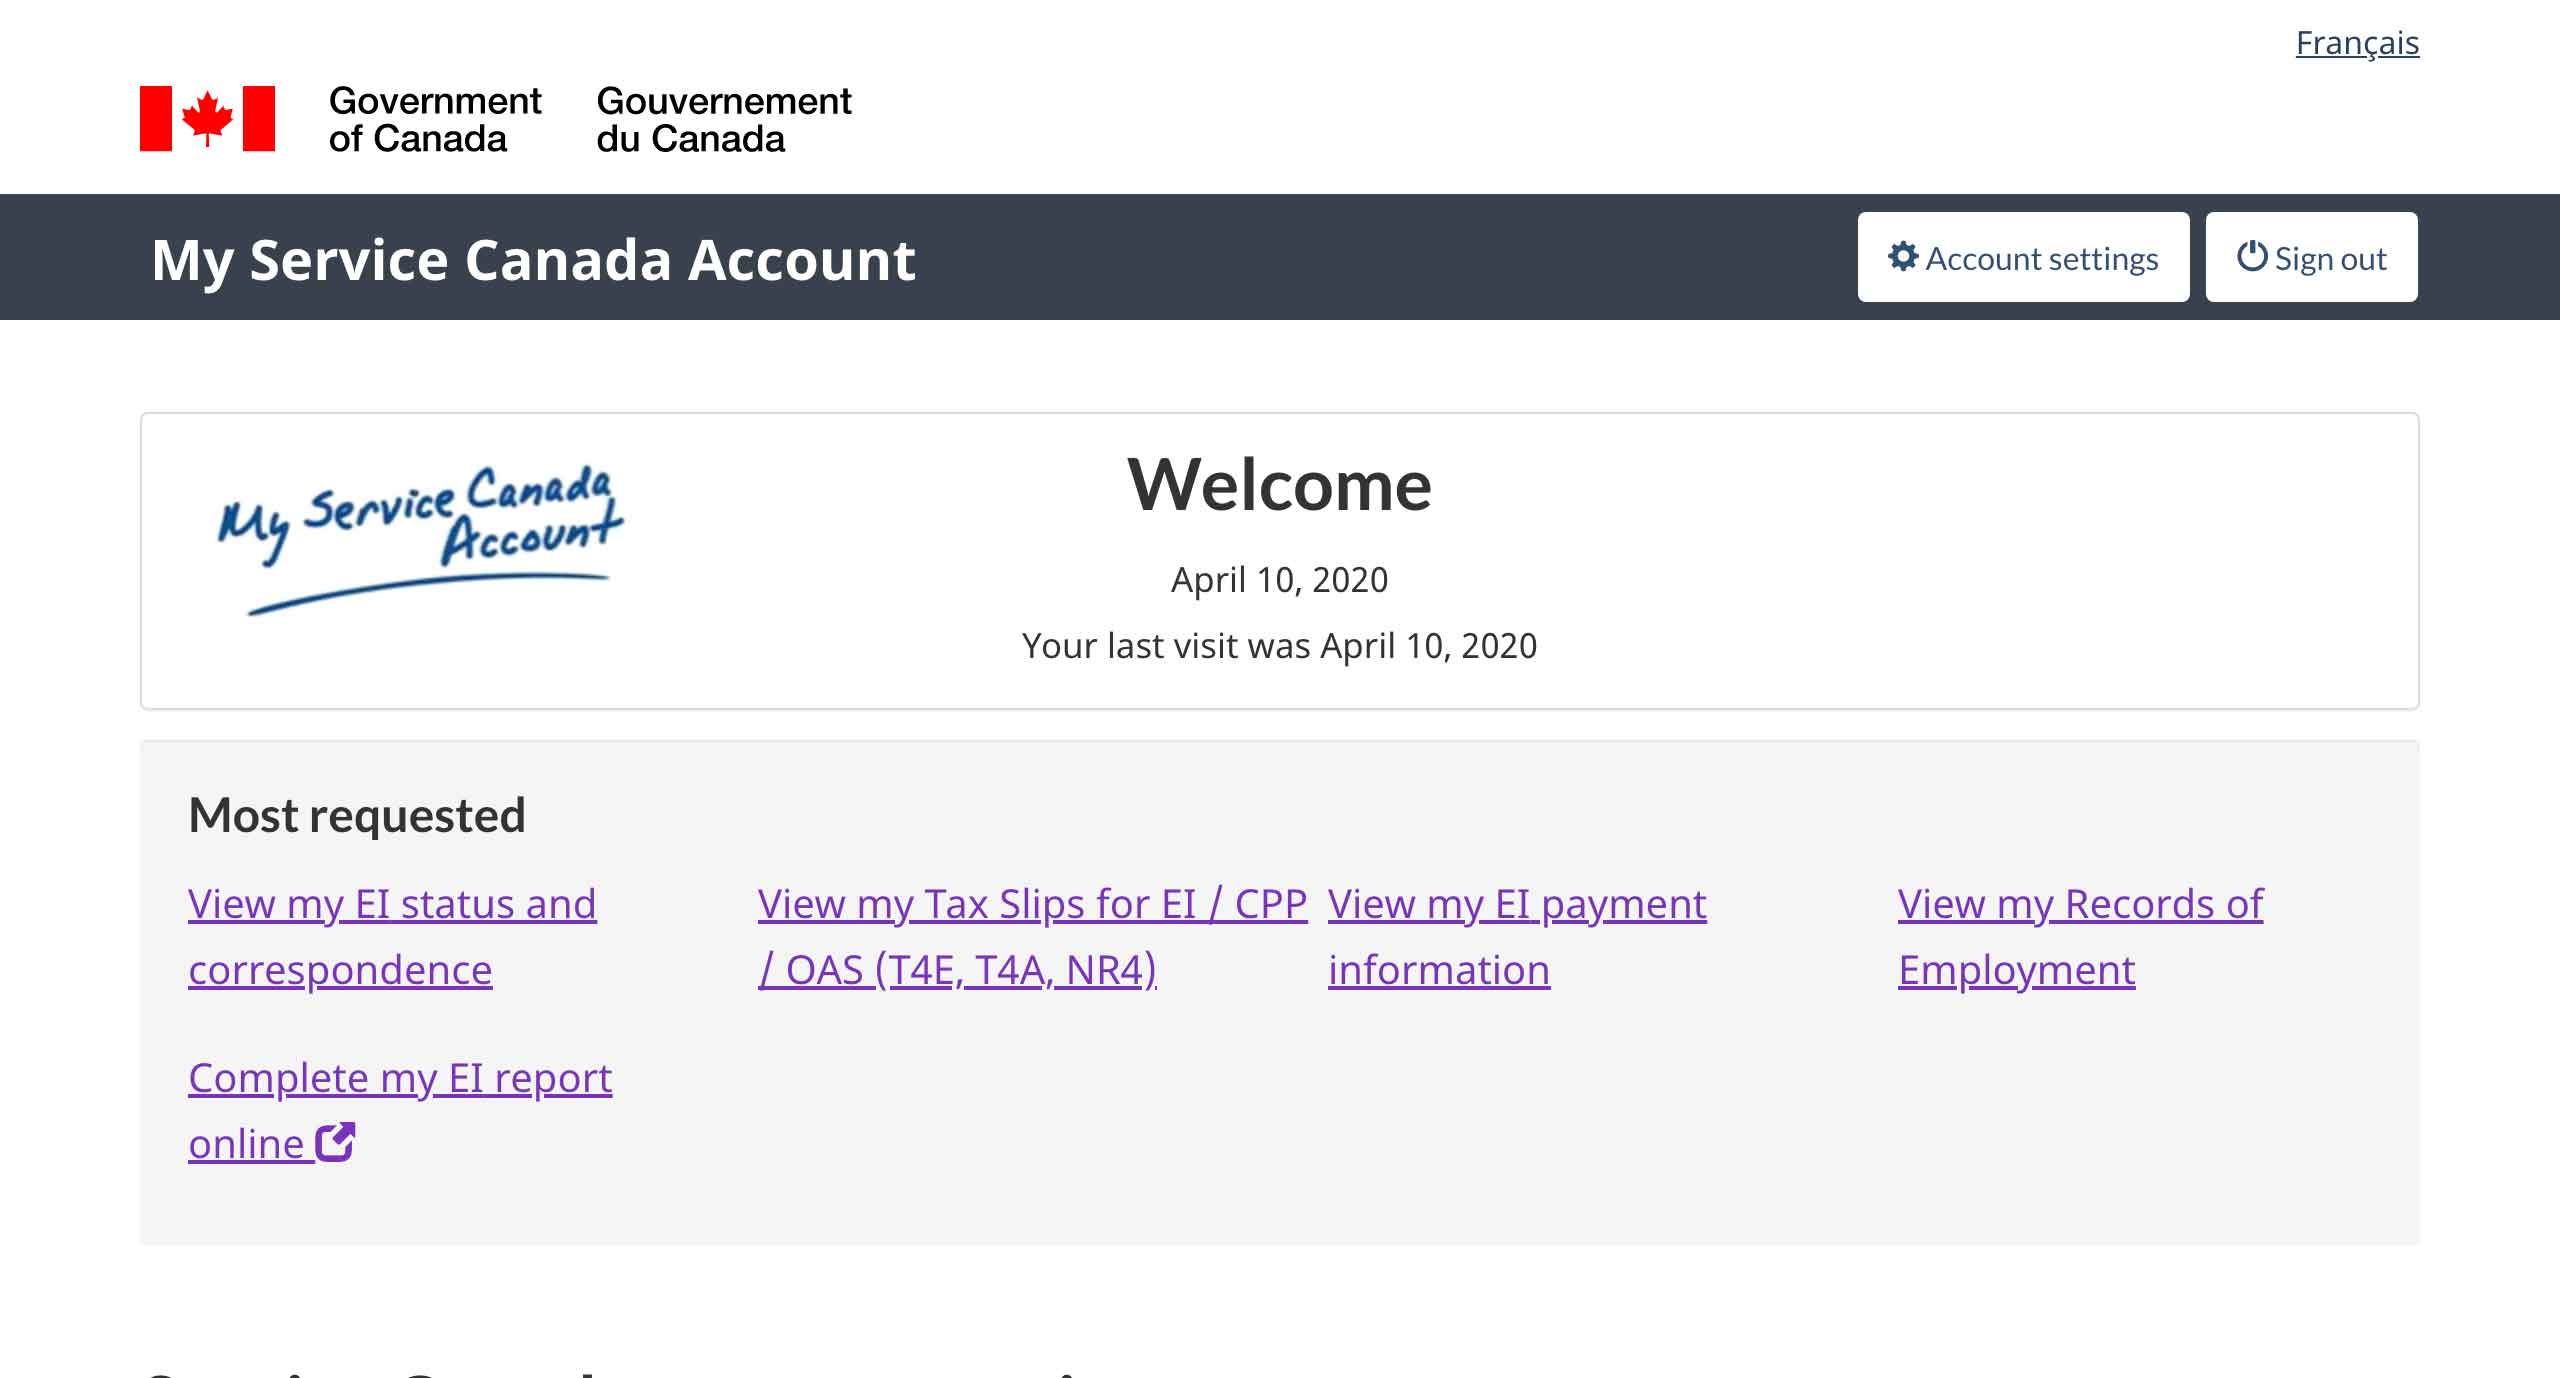The width and height of the screenshot is (2560, 1378).
Task: Click the handwritten My Service Canada Account logo
Action: point(420,537)
